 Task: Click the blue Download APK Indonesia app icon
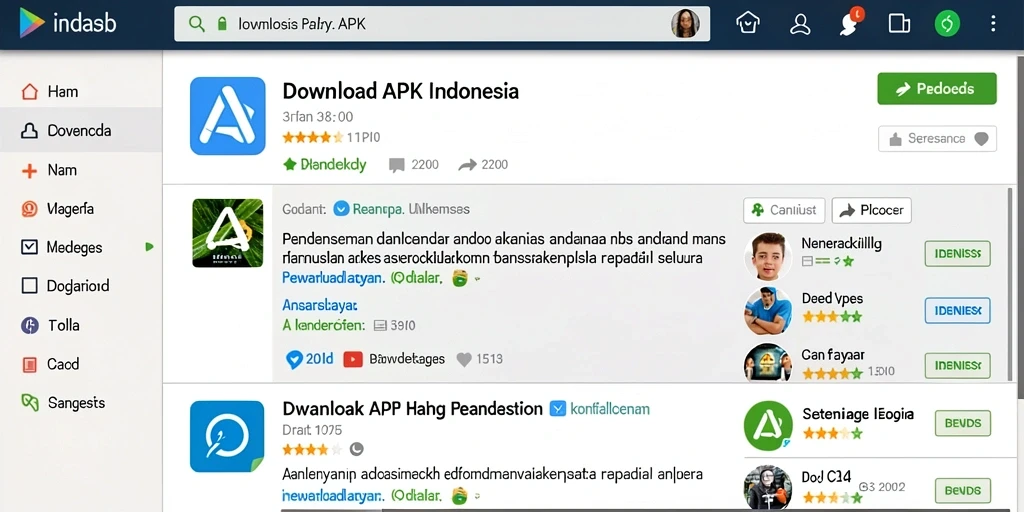tap(227, 116)
